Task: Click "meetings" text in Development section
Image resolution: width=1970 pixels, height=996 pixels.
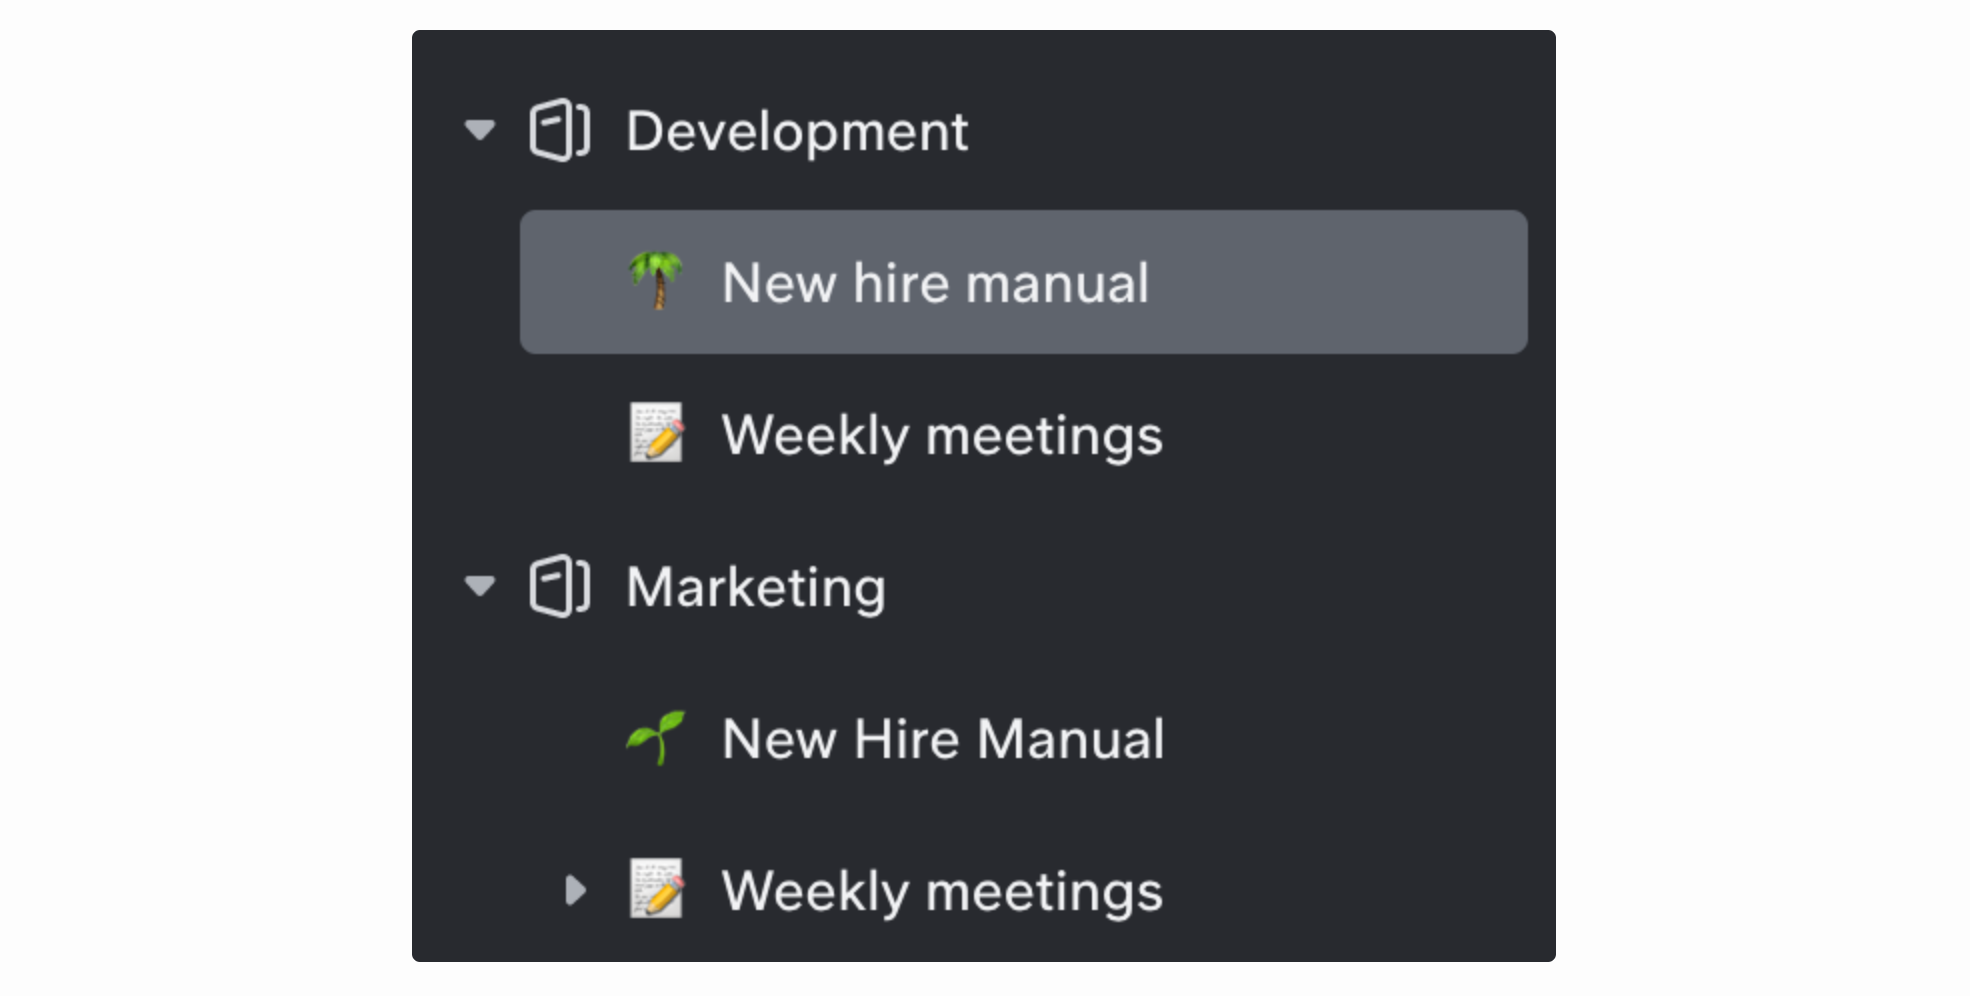Action: coord(1044,435)
